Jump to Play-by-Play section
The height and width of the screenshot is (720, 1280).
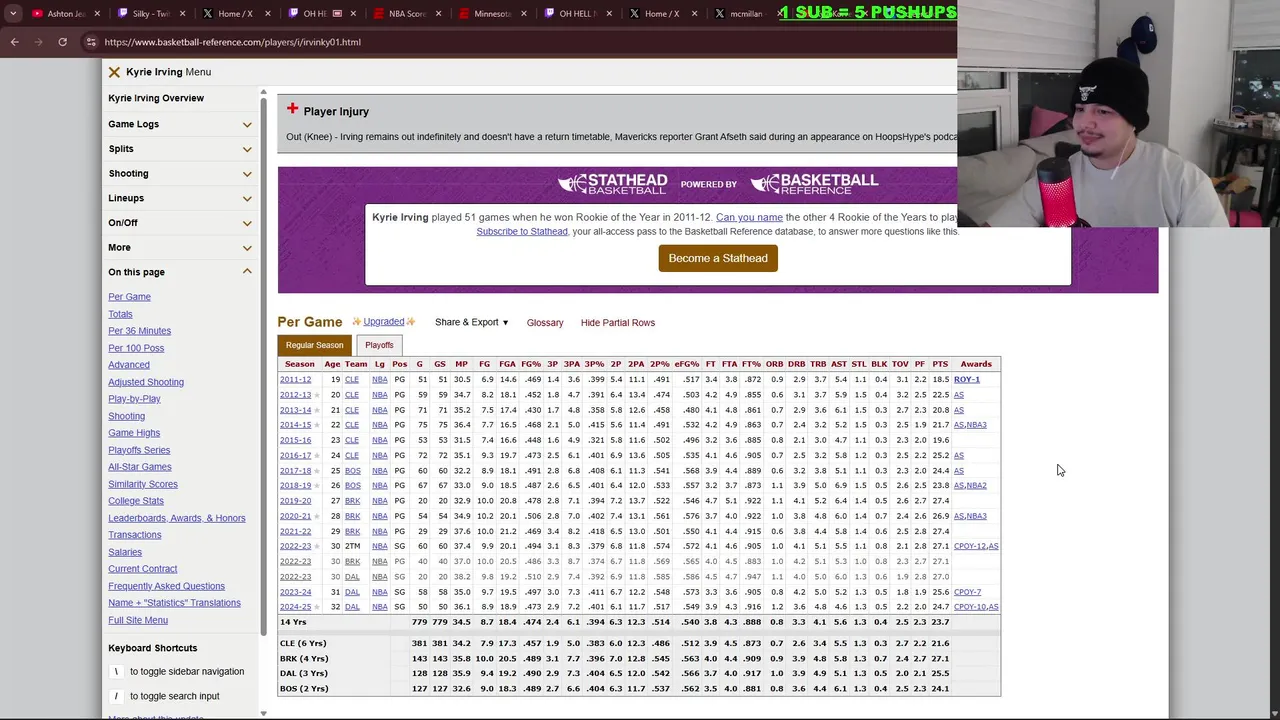(134, 399)
